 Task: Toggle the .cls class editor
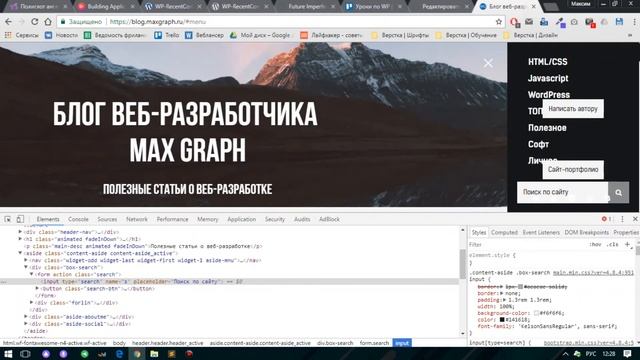[x=612, y=244]
